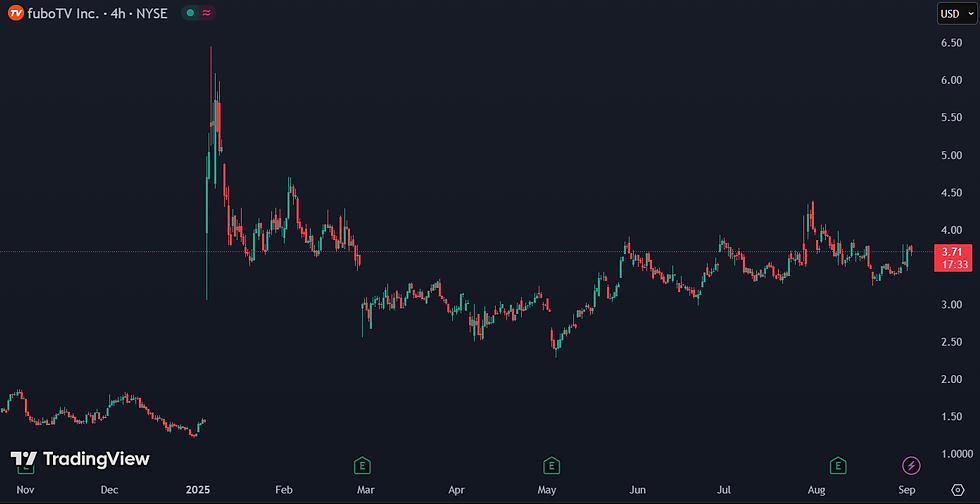Click the Apr label on time axis
The image size is (980, 504).
point(457,490)
